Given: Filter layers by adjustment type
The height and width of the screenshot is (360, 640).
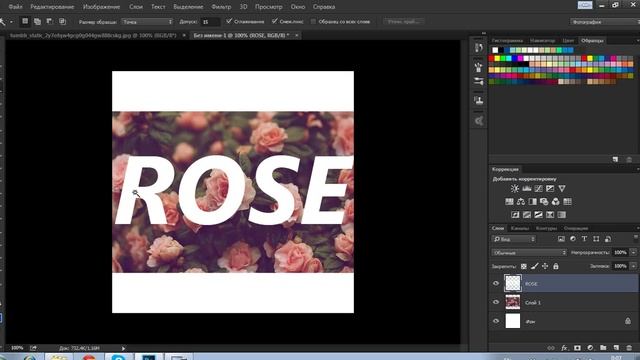Looking at the screenshot, I should point(573,239).
